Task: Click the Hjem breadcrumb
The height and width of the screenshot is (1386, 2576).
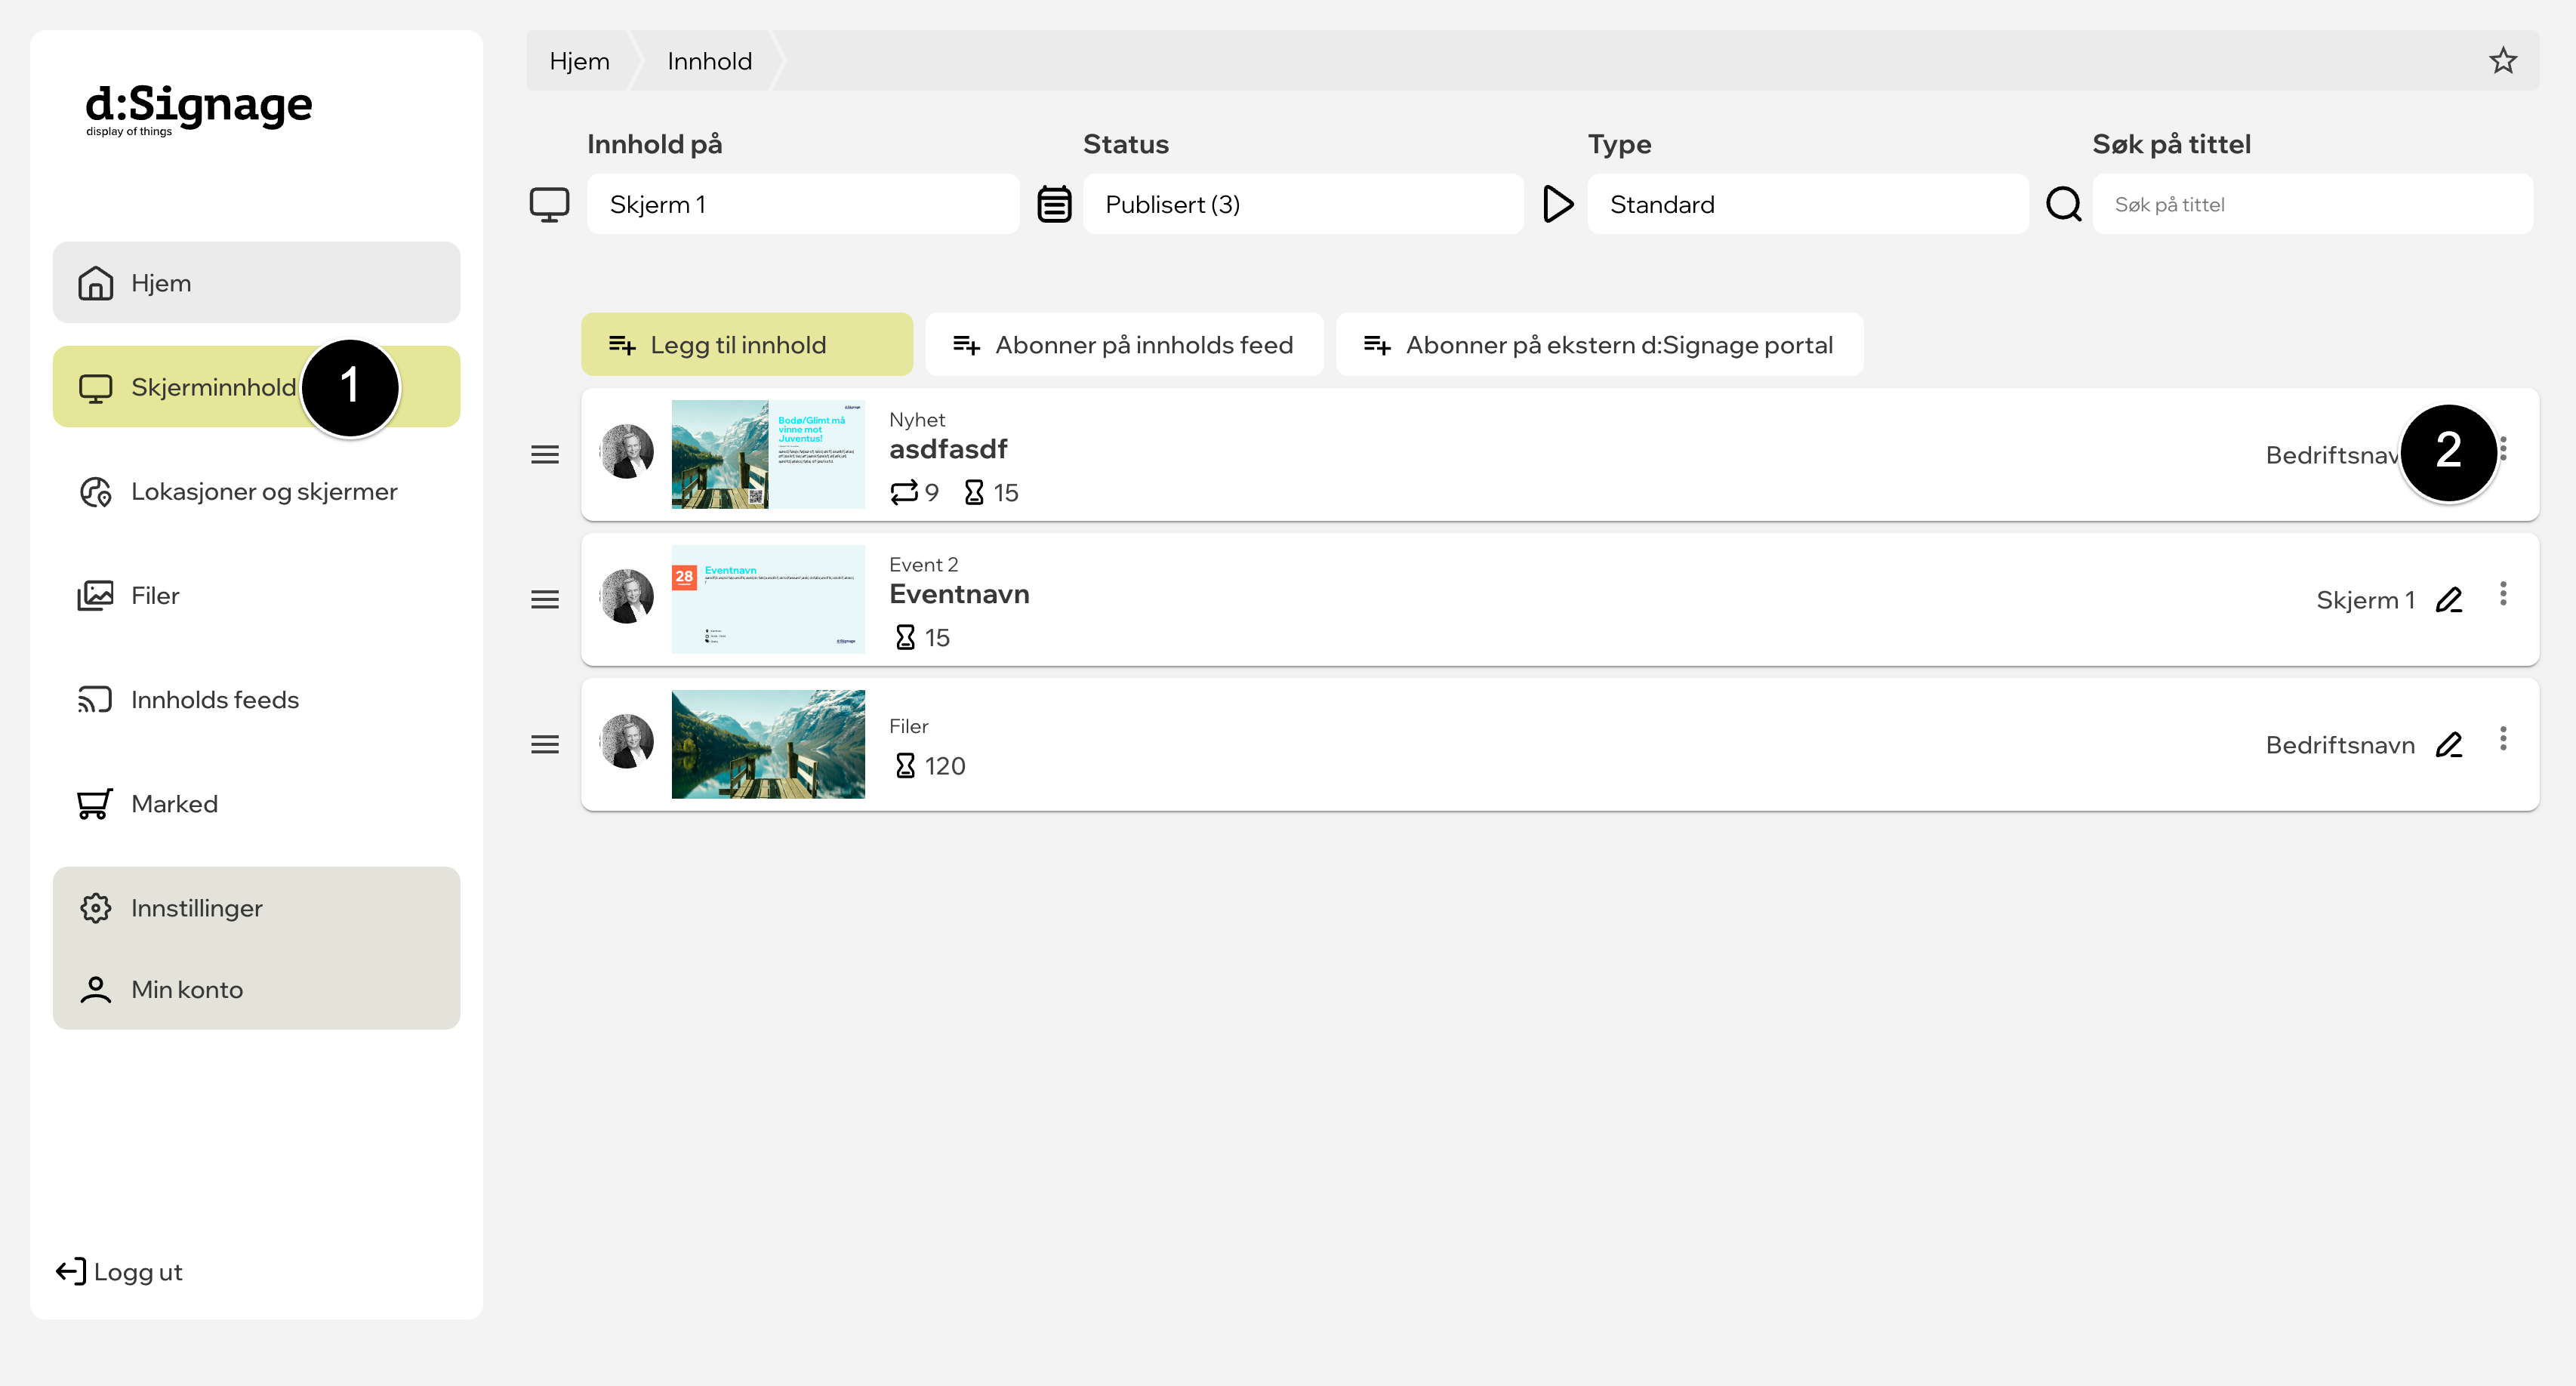Action: point(579,61)
